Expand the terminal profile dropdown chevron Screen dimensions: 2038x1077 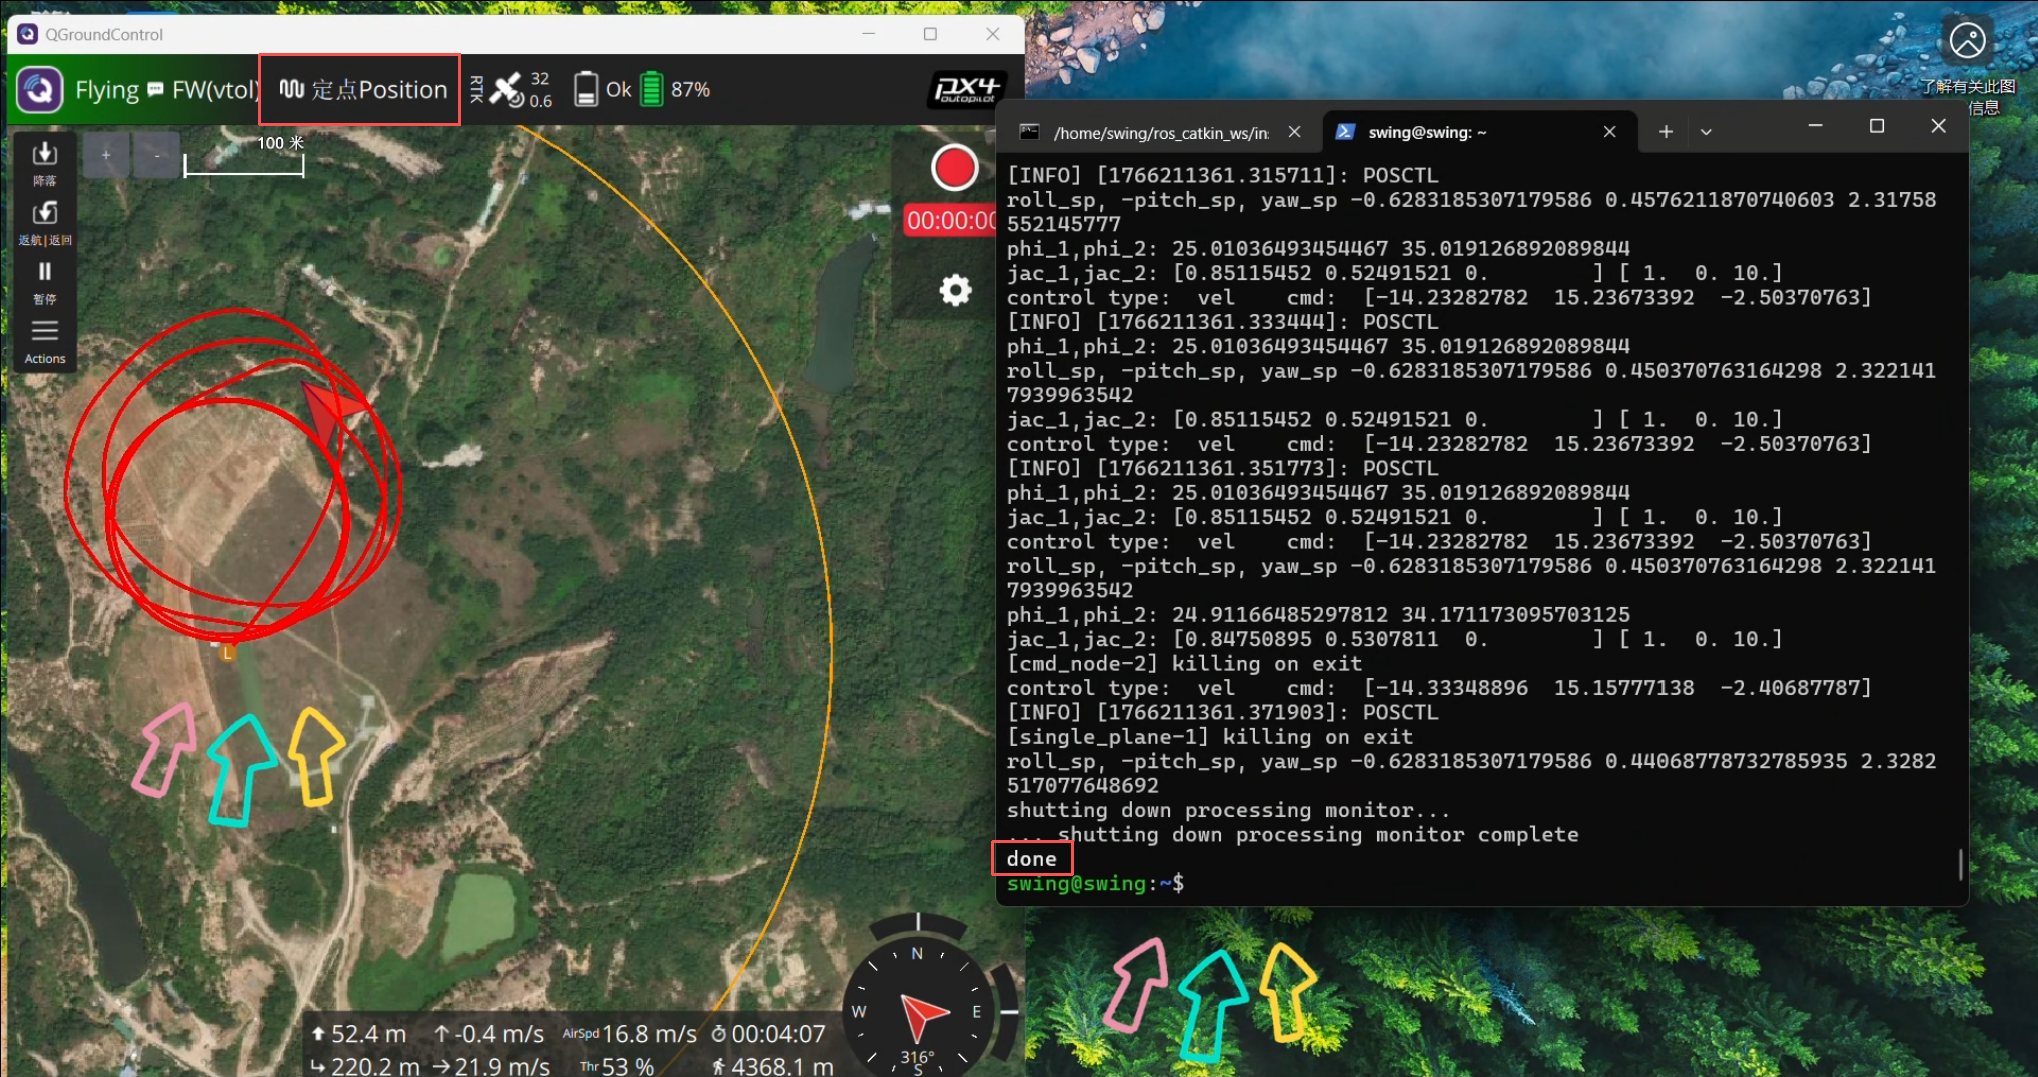1706,132
